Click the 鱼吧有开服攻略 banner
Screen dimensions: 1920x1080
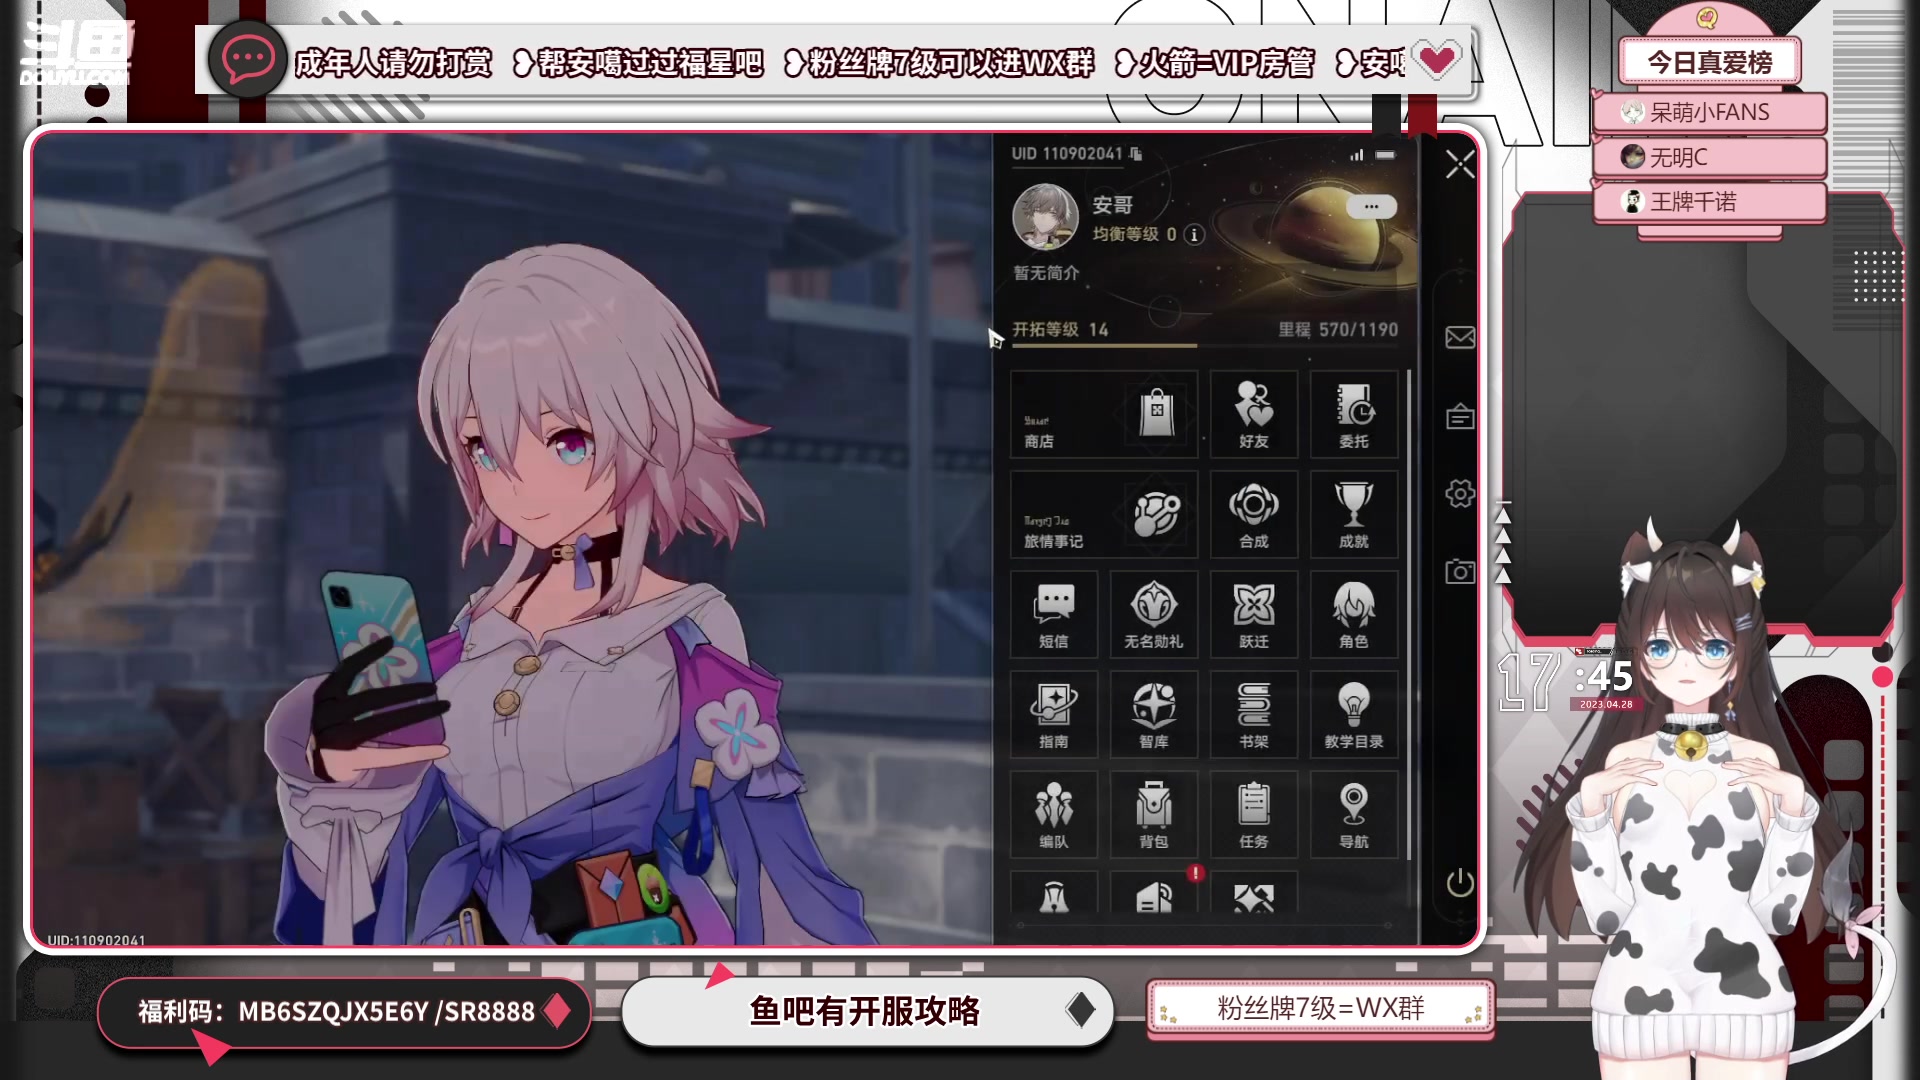pyautogui.click(x=867, y=1011)
